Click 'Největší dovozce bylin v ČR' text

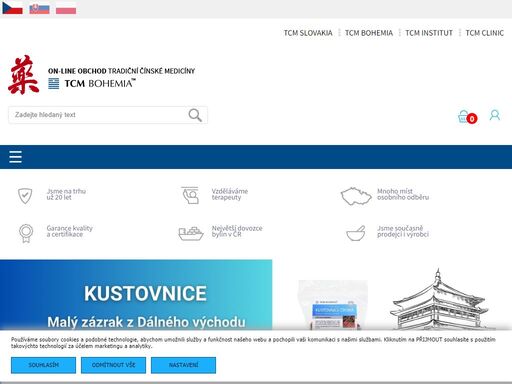[237, 231]
